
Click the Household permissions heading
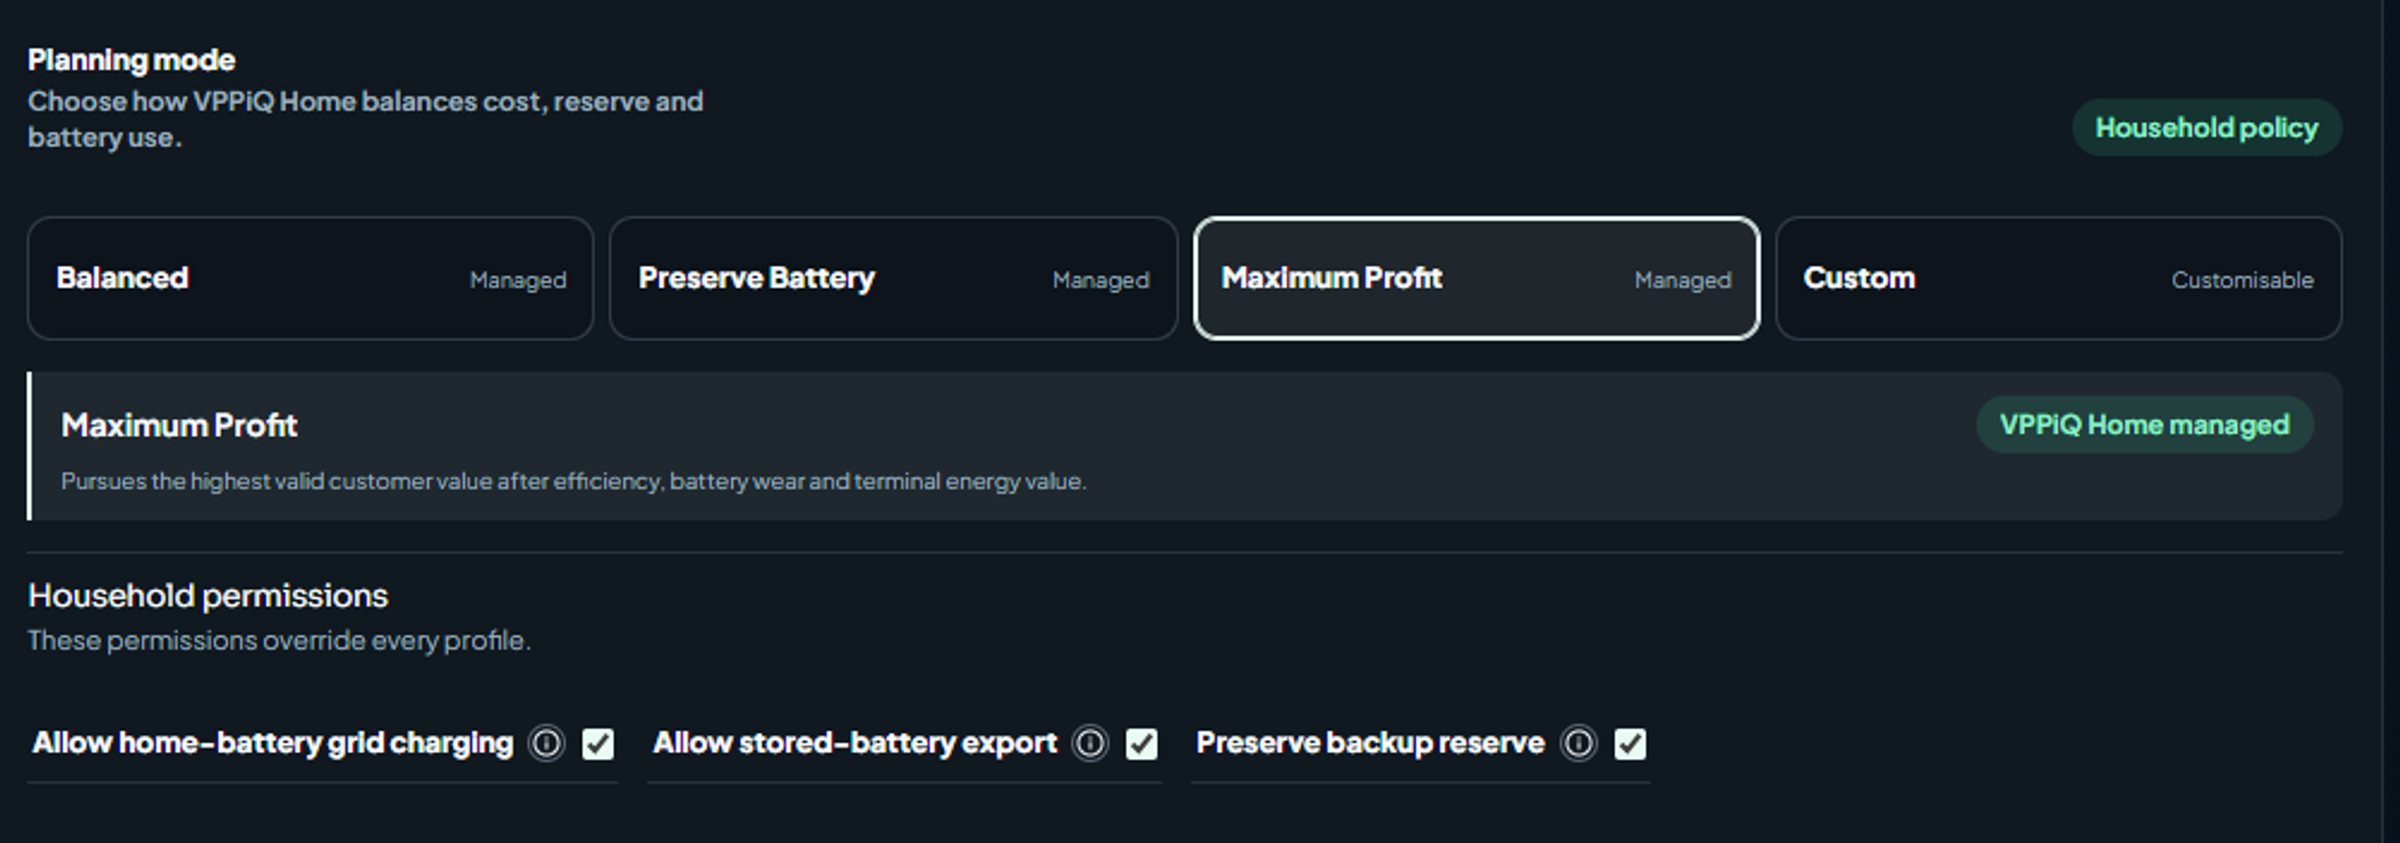click(207, 596)
